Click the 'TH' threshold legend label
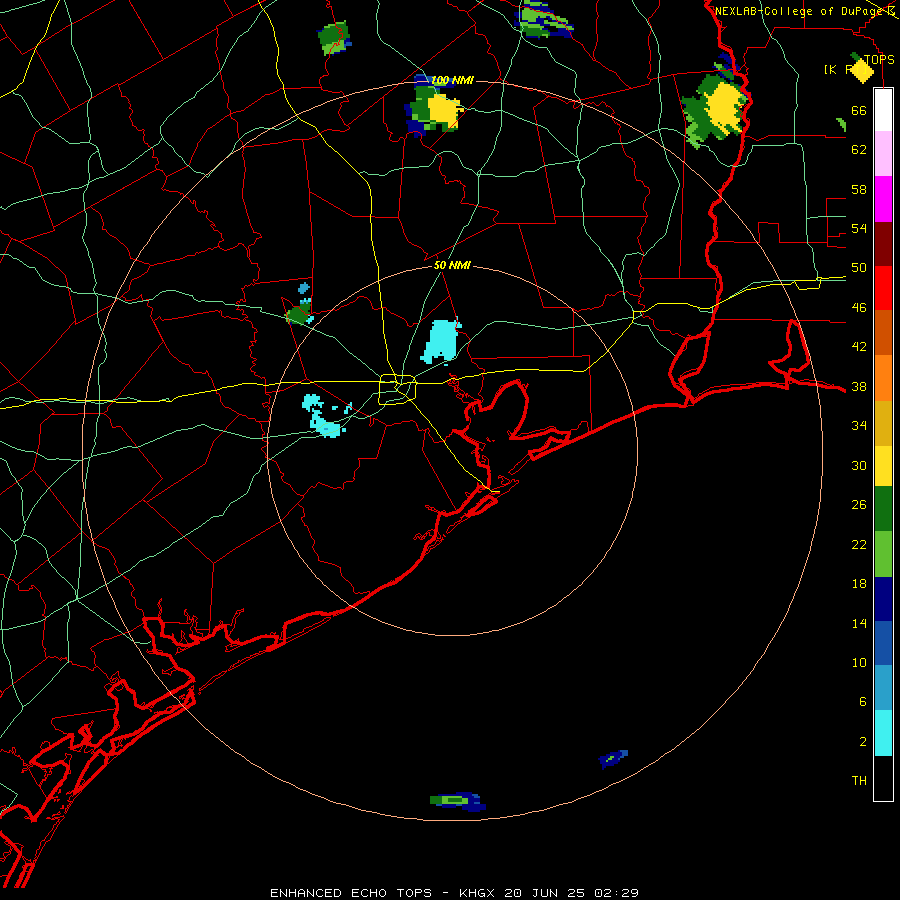 [x=859, y=781]
